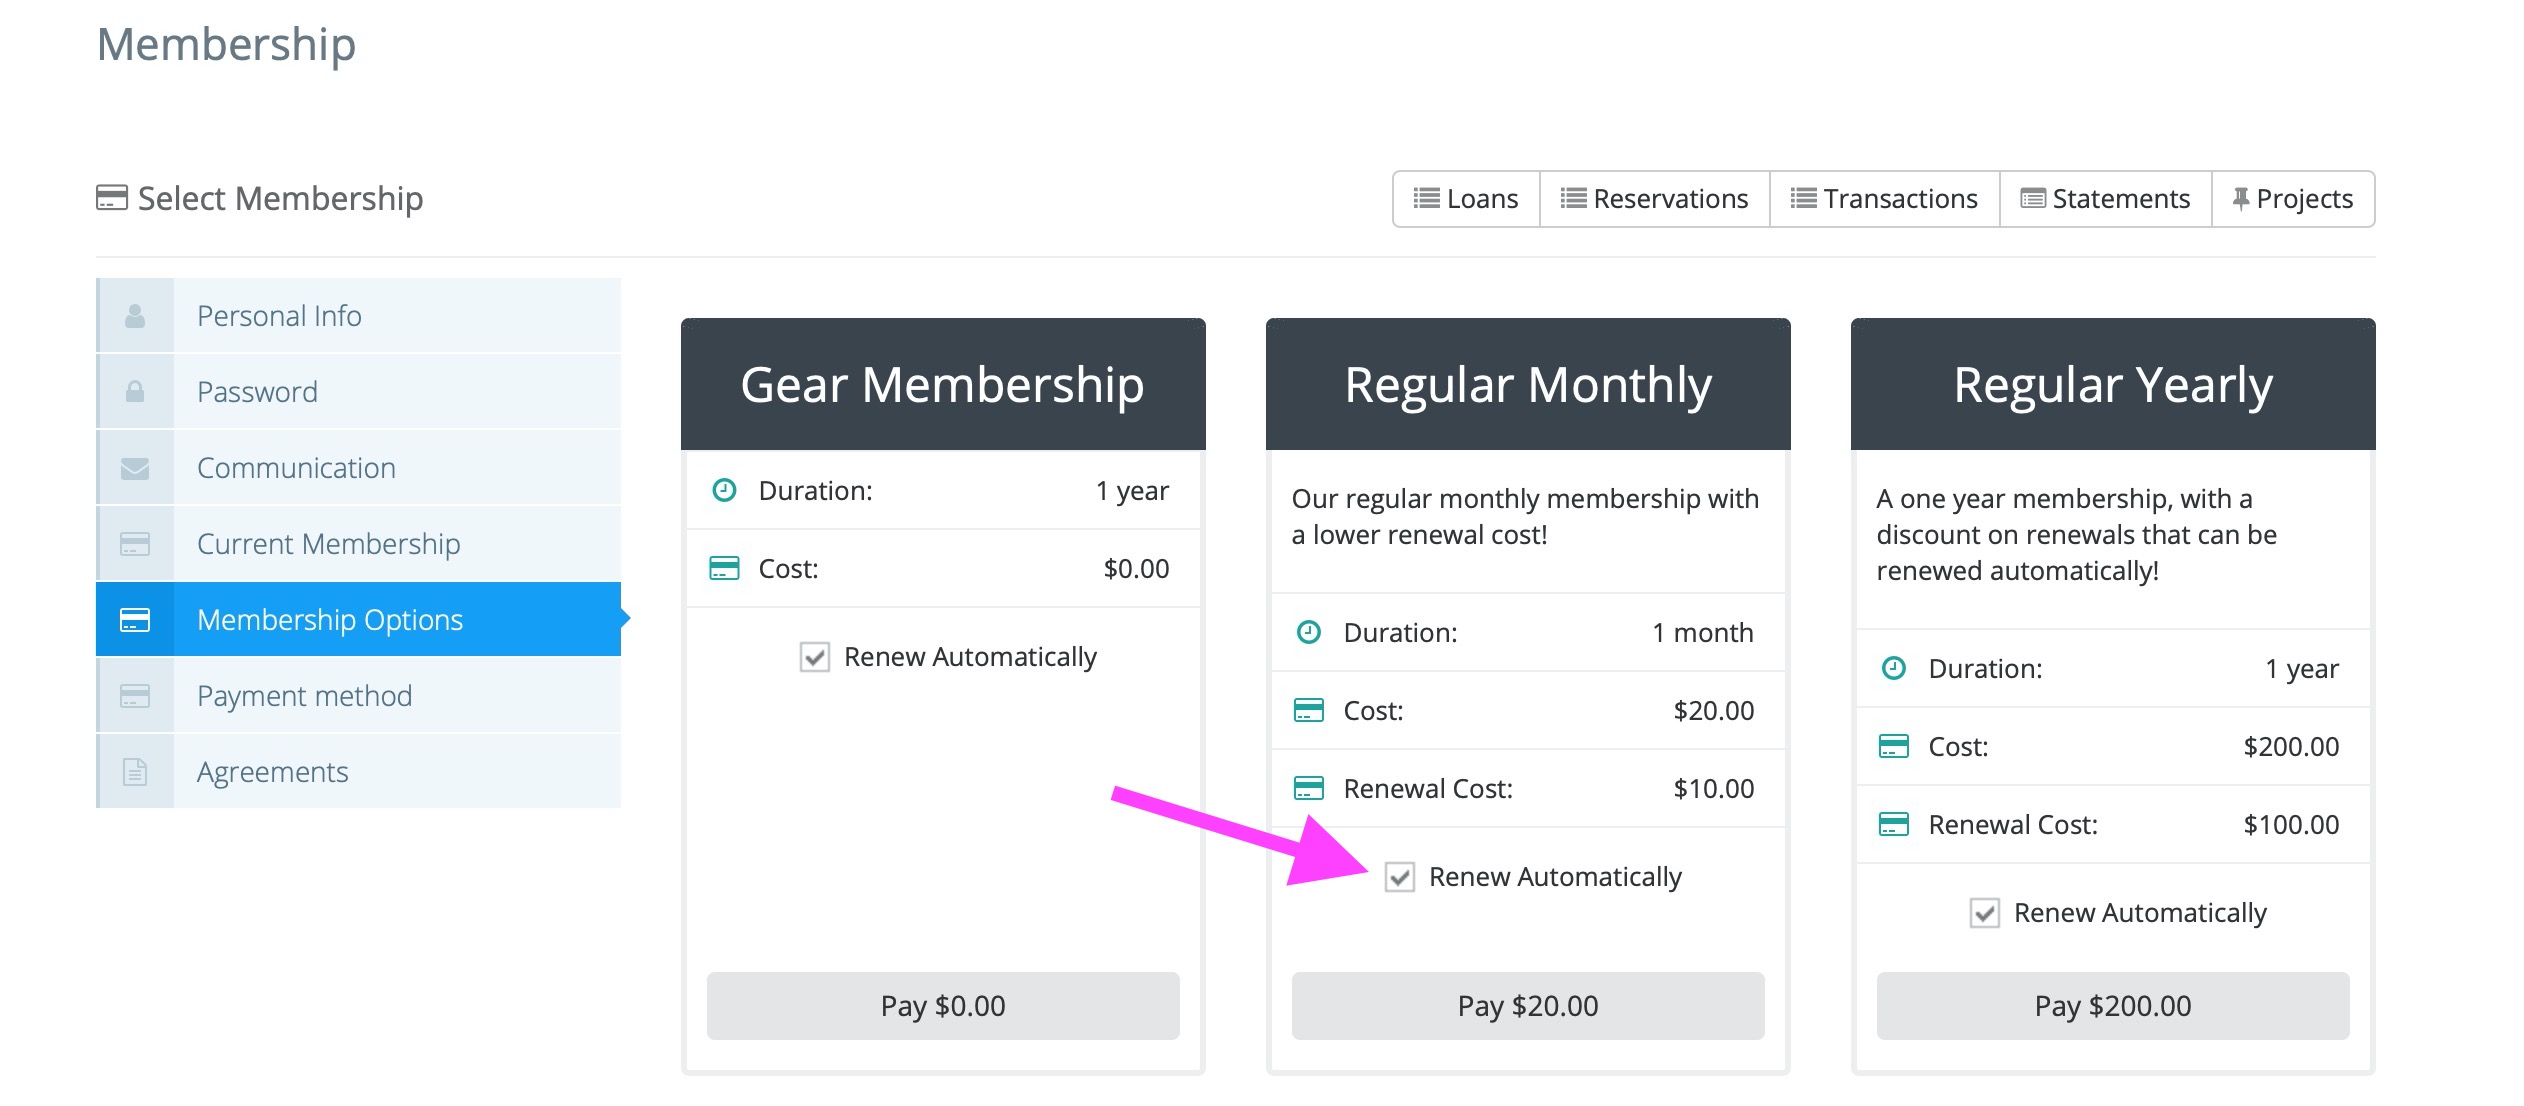The width and height of the screenshot is (2524, 1106).
Task: Click the Password lock icon
Action: point(135,392)
